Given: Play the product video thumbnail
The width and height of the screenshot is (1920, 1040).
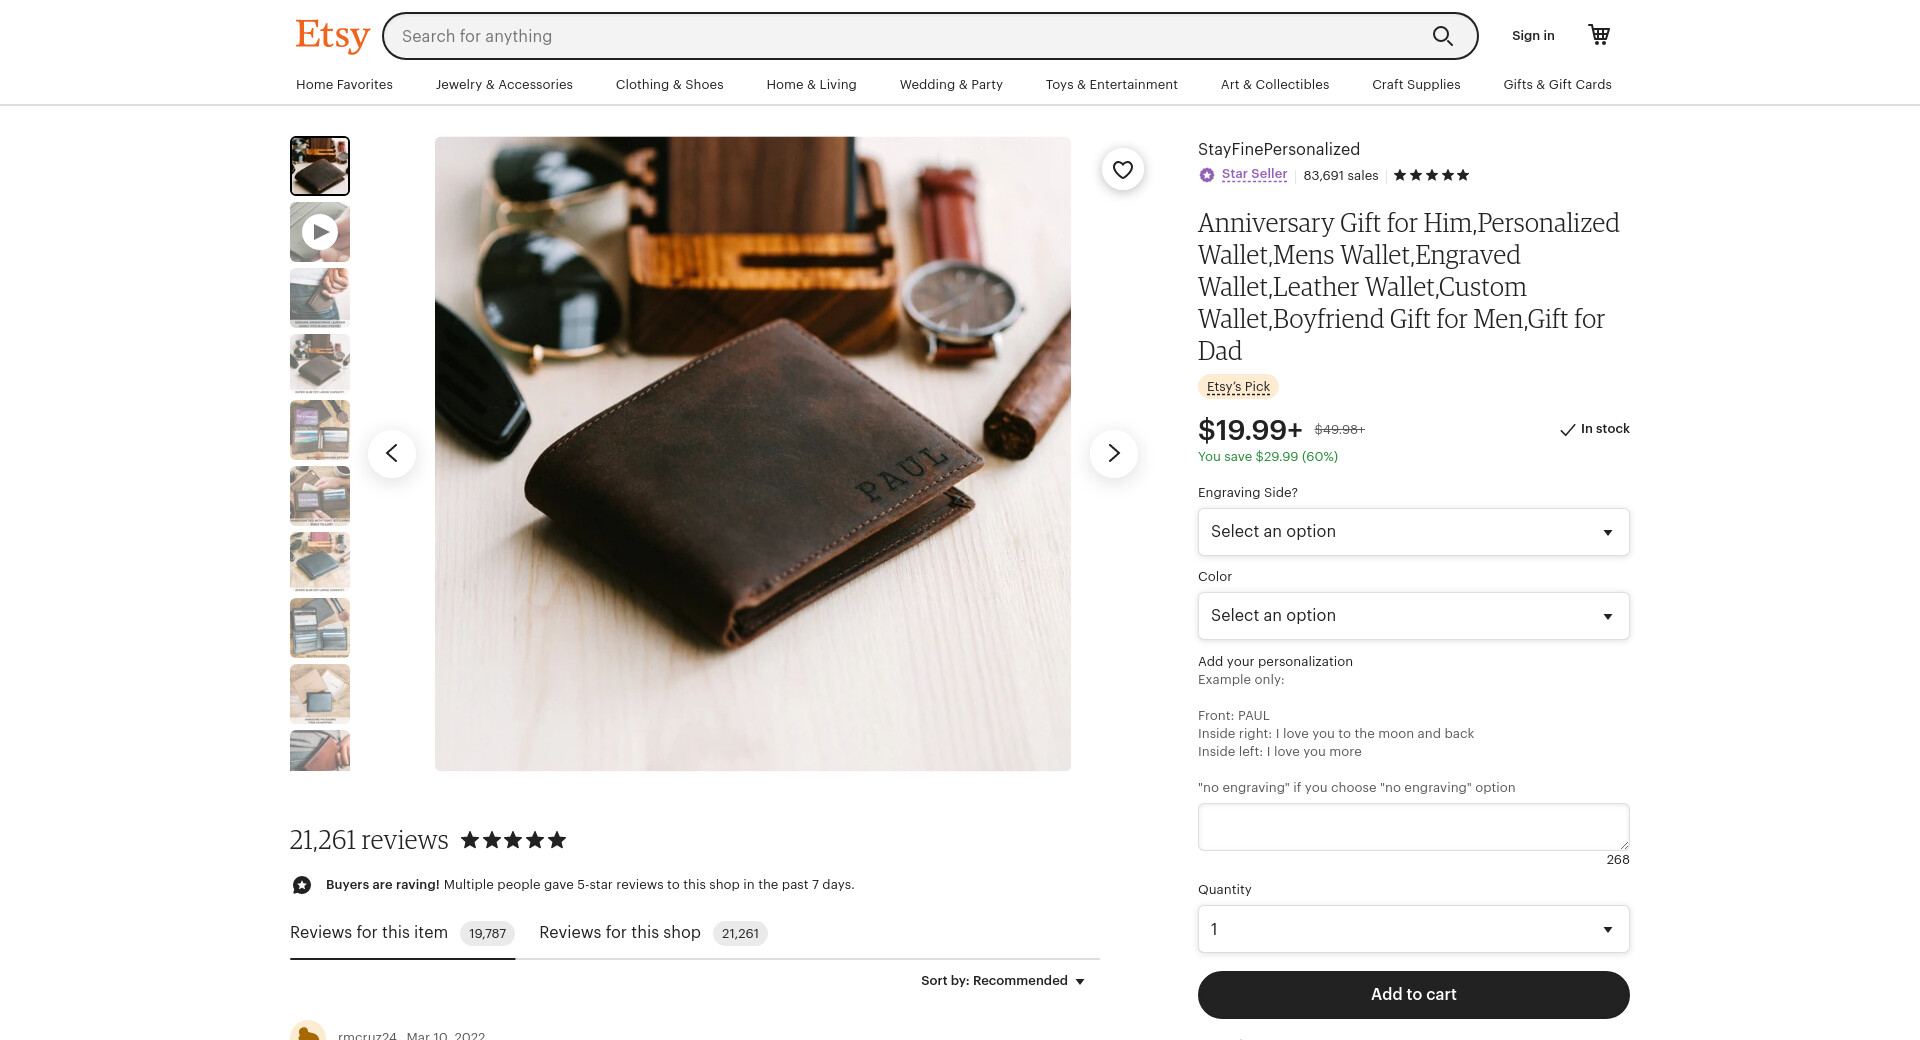Looking at the screenshot, I should pos(320,232).
